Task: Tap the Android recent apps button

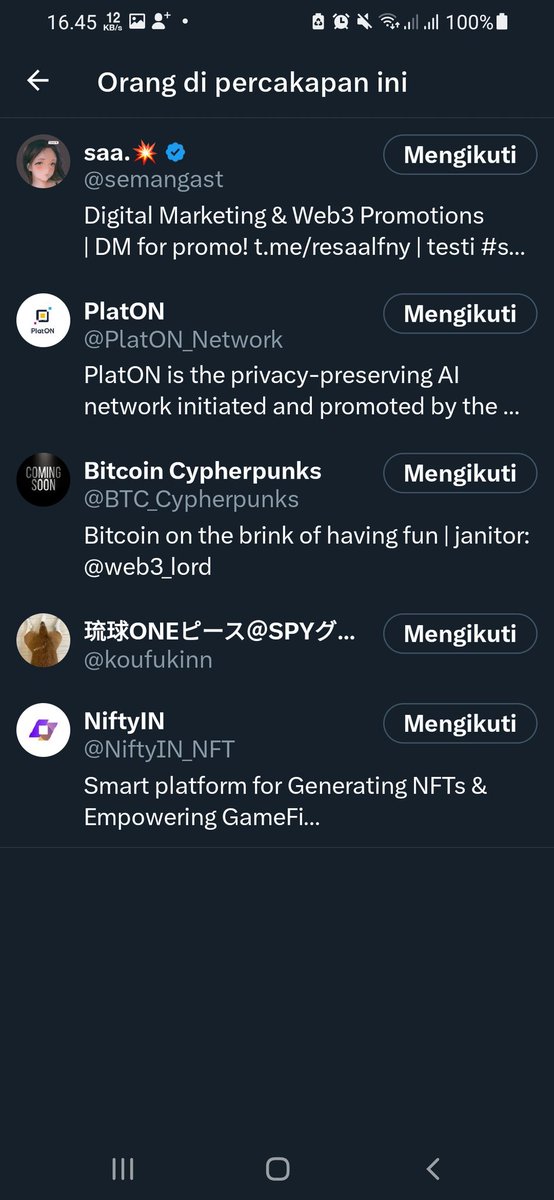Action: [122, 1168]
